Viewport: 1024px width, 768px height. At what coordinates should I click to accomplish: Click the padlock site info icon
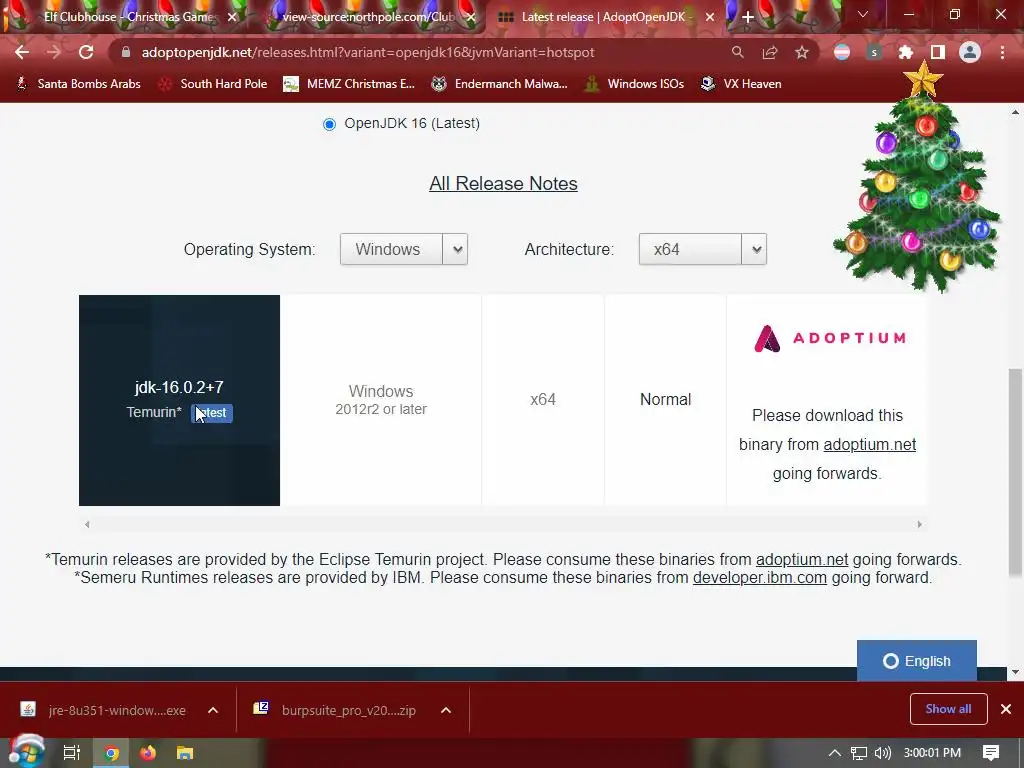point(126,52)
